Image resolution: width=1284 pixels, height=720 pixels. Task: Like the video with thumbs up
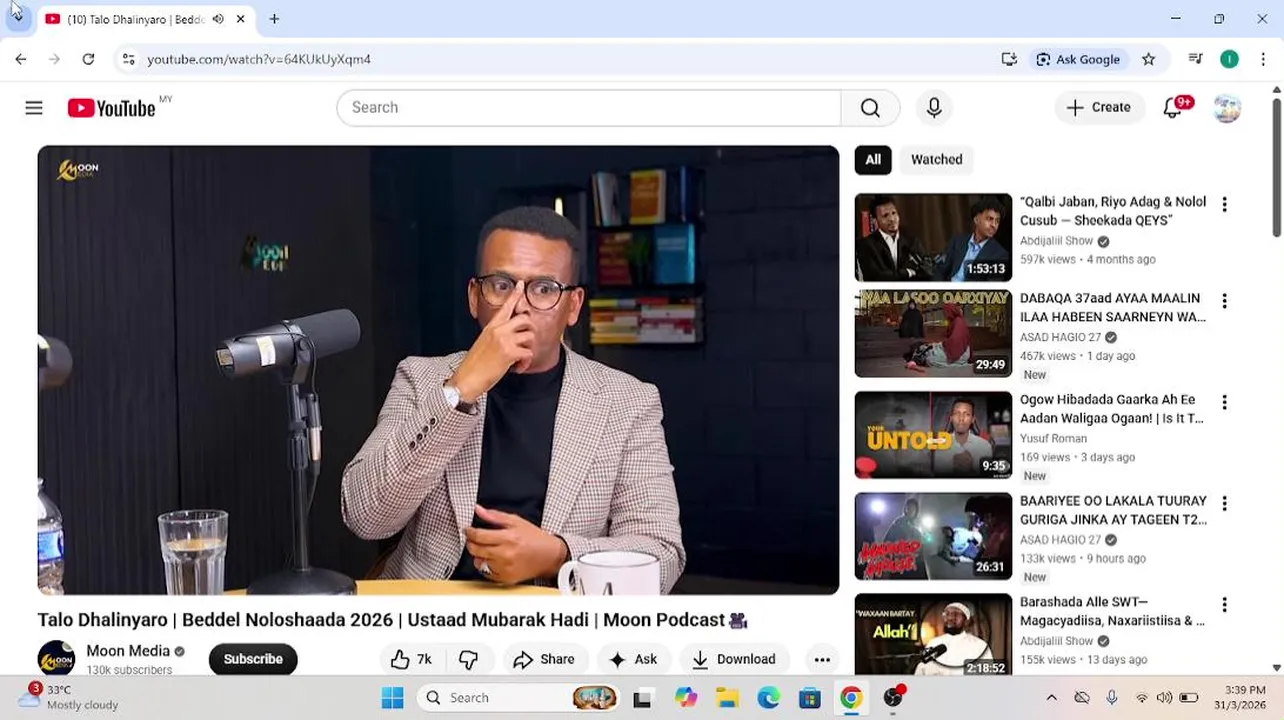coord(411,659)
